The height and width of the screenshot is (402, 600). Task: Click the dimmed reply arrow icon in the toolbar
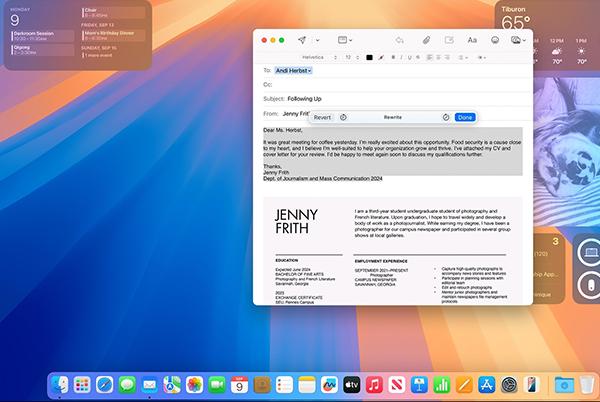point(399,40)
